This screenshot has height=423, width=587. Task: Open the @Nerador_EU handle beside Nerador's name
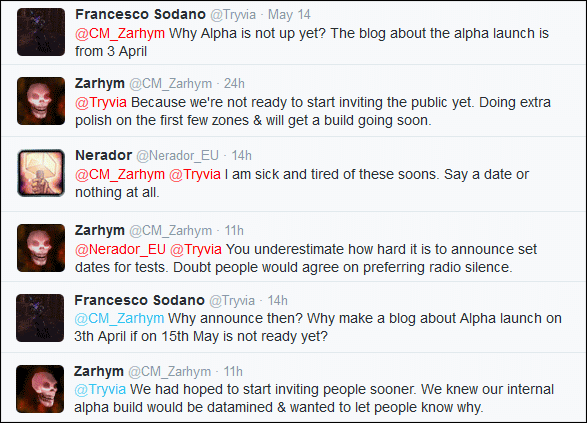tap(177, 156)
